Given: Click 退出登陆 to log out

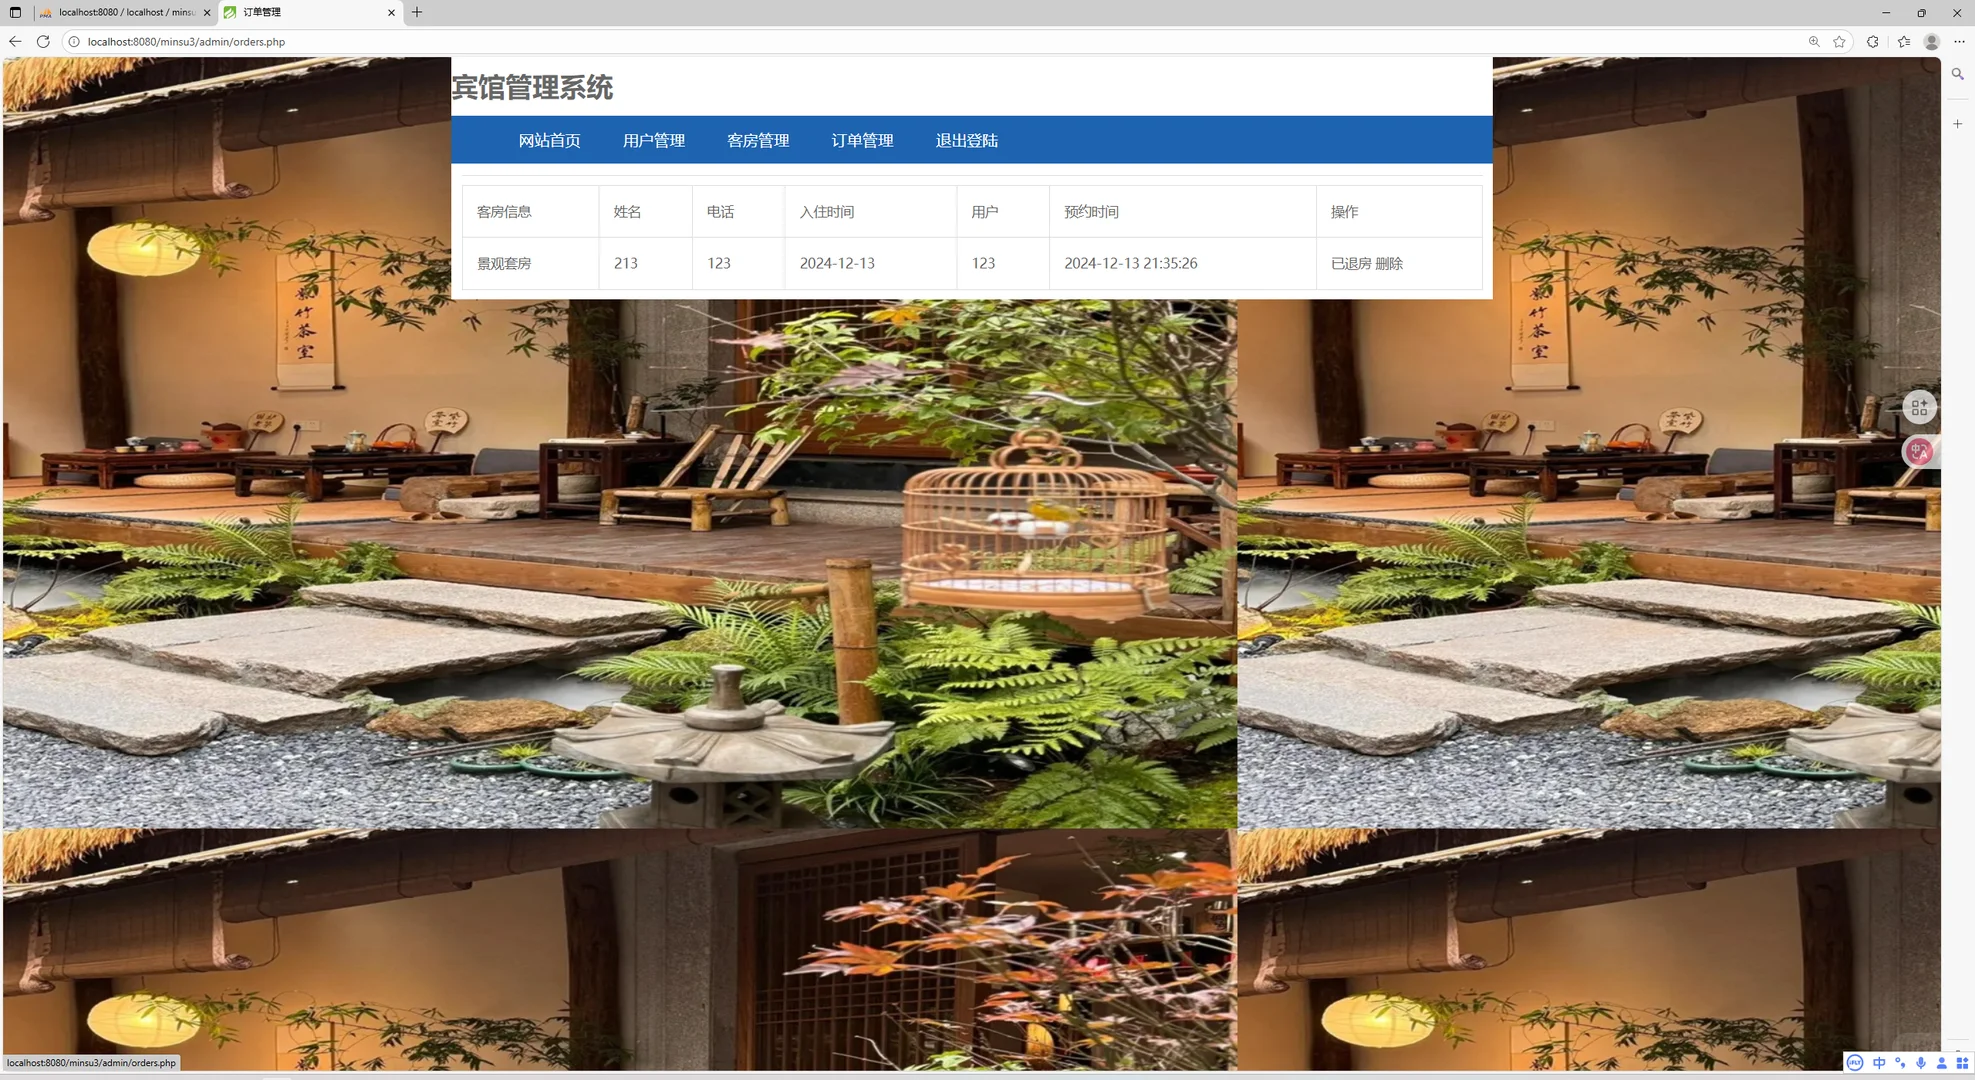Looking at the screenshot, I should 966,140.
